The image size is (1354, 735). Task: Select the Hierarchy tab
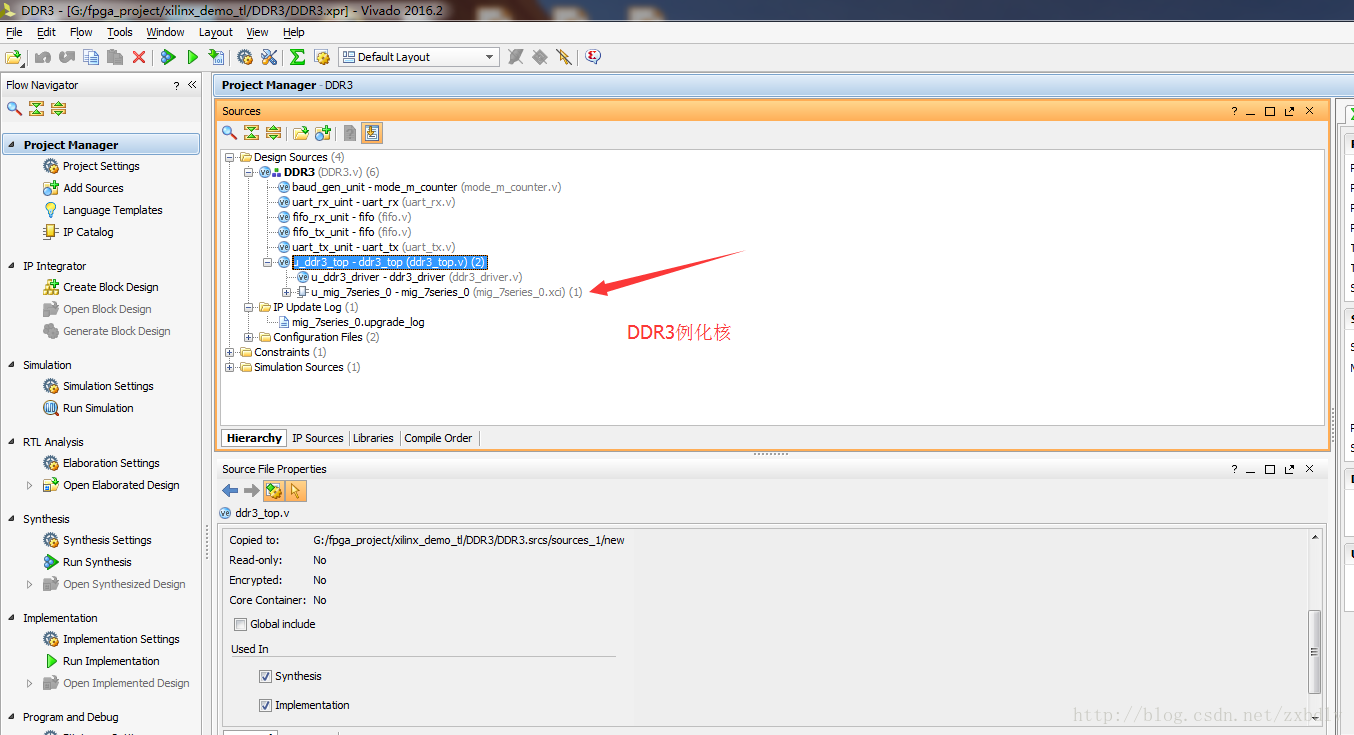(254, 438)
